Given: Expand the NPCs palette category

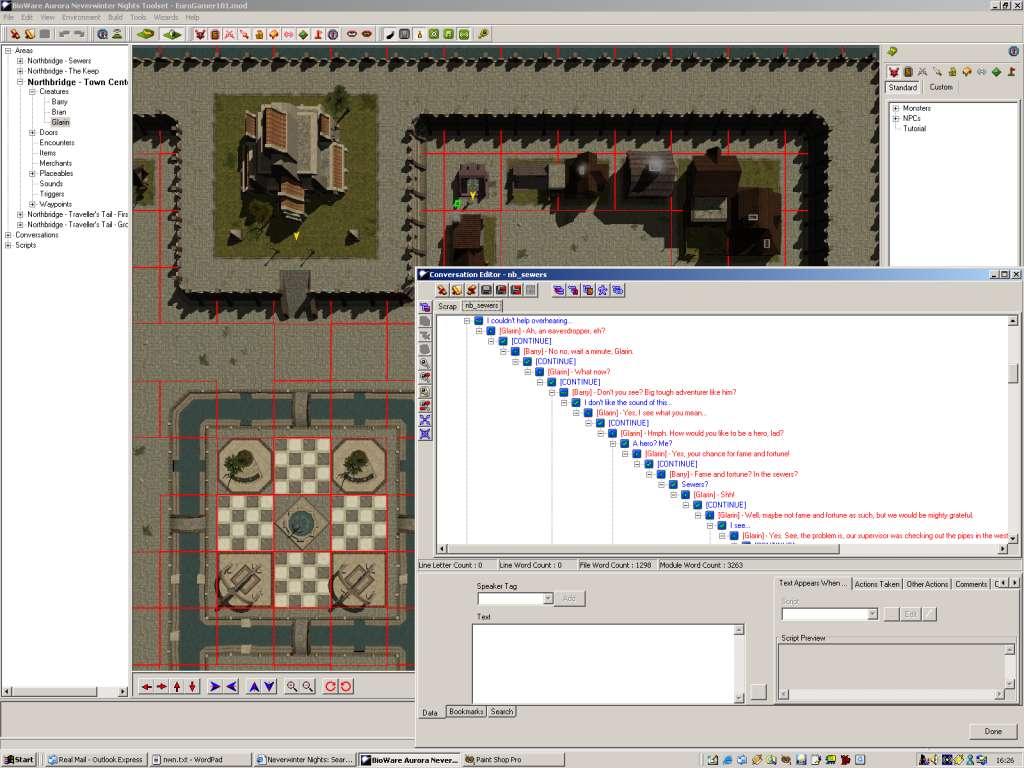Looking at the screenshot, I should (896, 119).
